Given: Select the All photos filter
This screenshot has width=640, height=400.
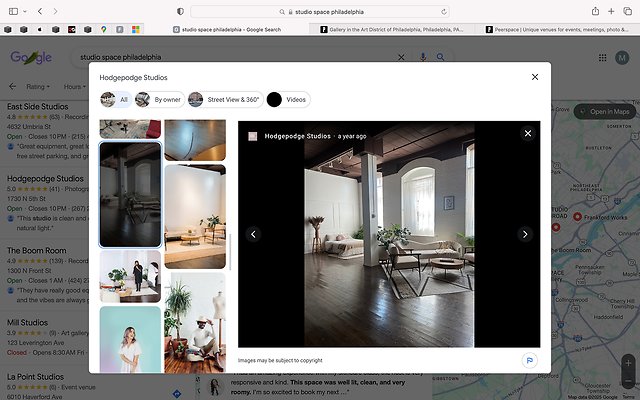Looking at the screenshot, I should pyautogui.click(x=116, y=100).
